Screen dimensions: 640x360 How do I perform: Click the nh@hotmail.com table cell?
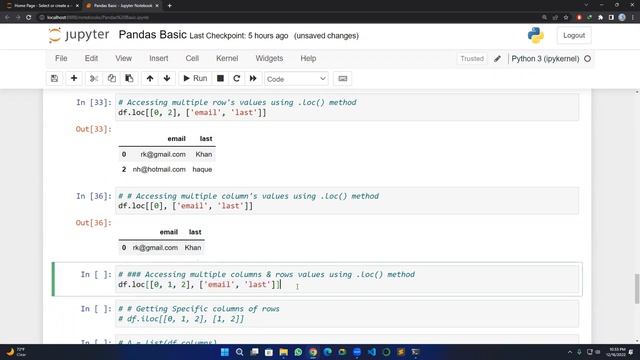[159, 169]
